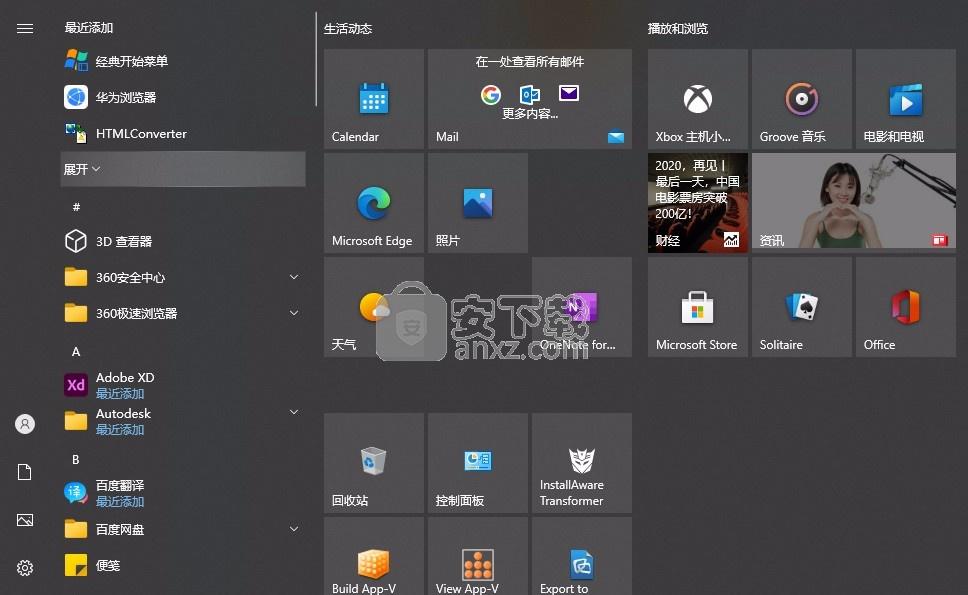Open 华为浏览器 app
968x595 pixels.
(183, 98)
